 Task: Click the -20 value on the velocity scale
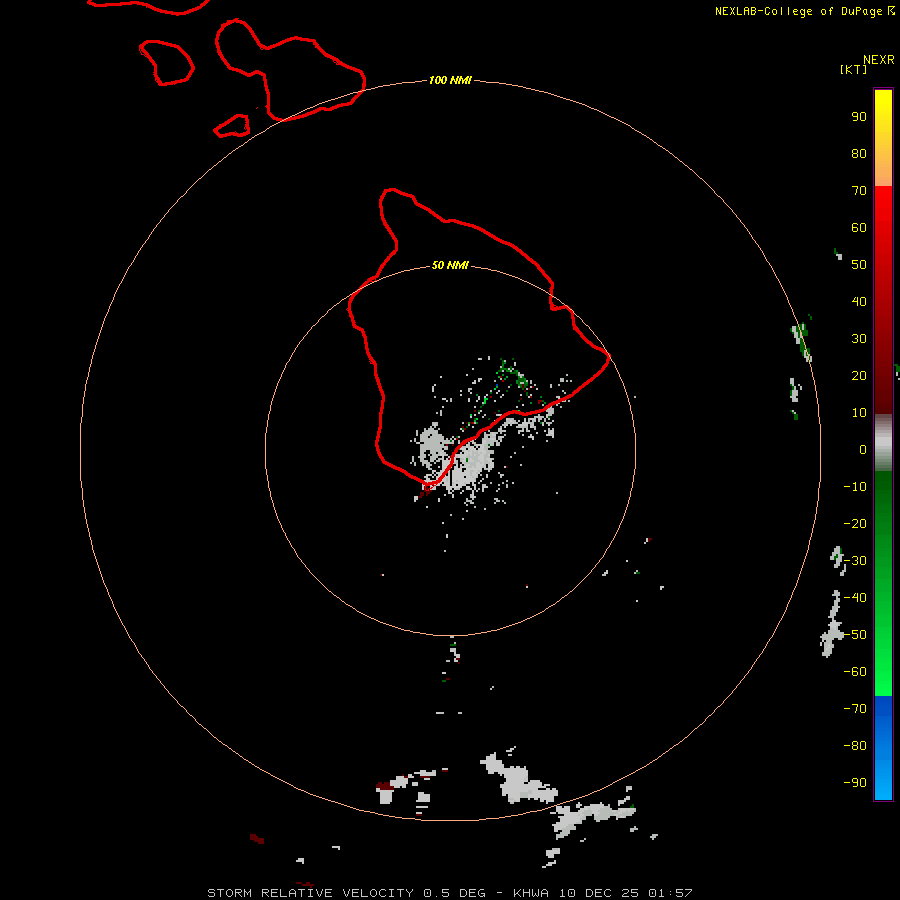pyautogui.click(x=855, y=523)
